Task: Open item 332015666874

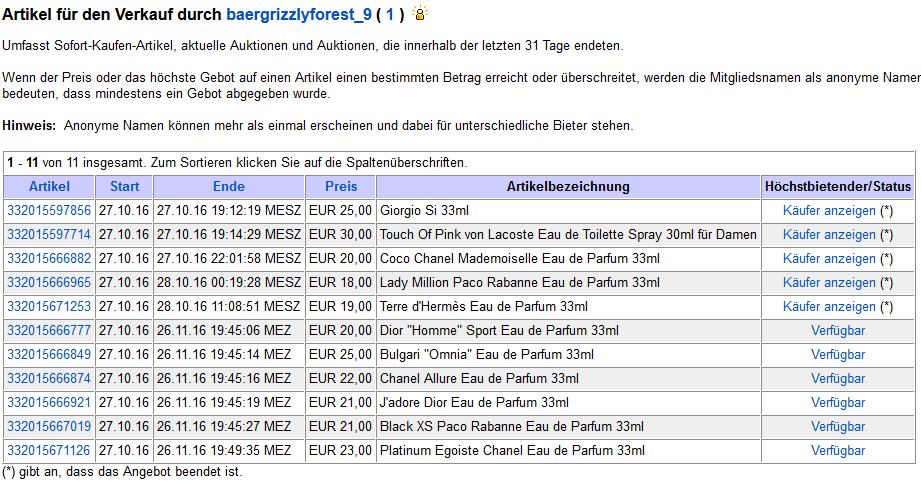Action: 49,379
